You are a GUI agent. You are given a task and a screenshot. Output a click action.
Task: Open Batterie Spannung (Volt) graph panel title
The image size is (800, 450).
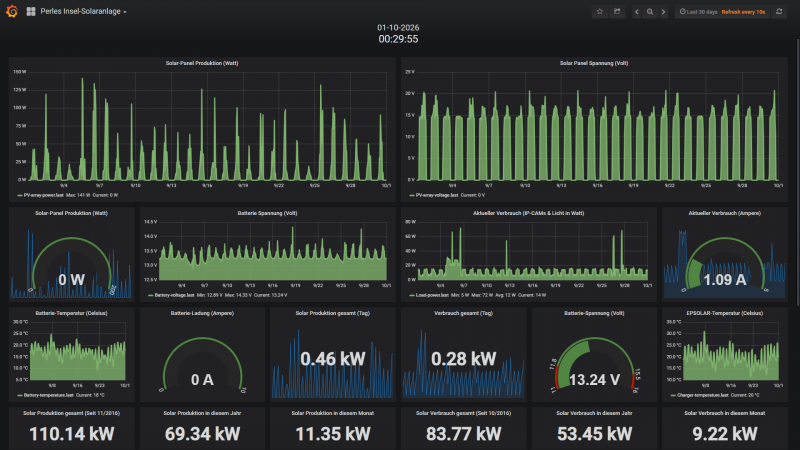point(267,213)
